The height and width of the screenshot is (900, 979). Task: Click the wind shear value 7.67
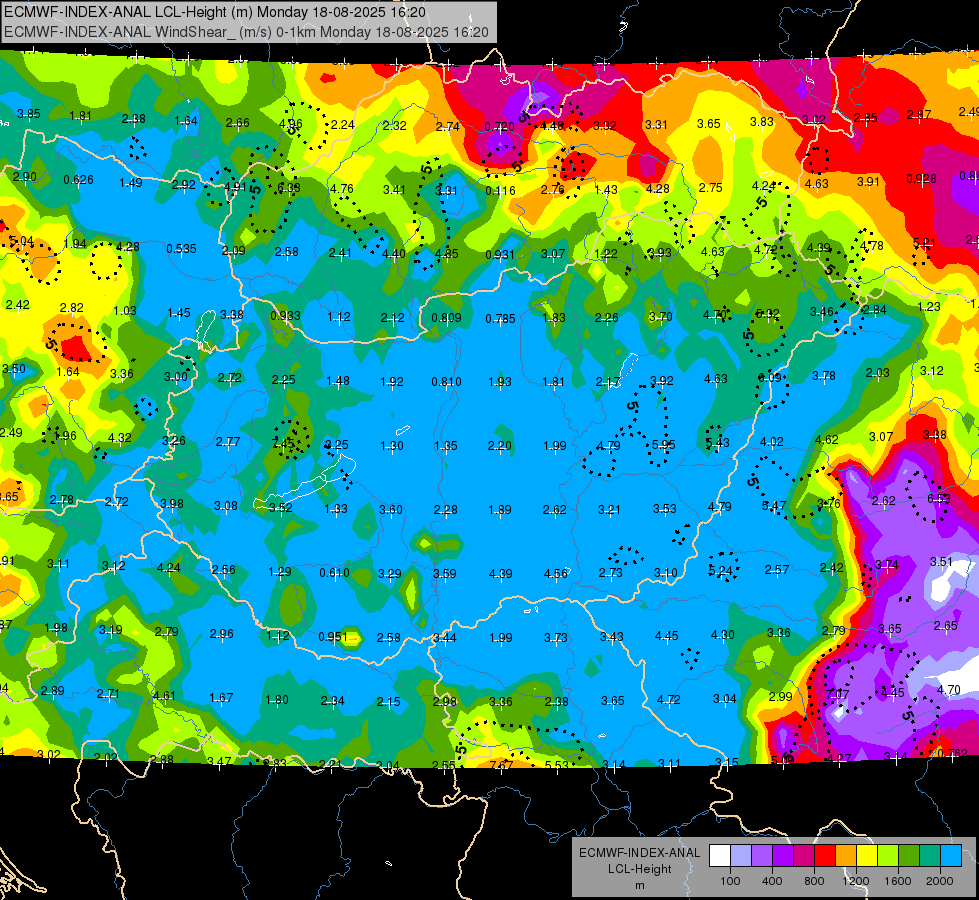(501, 765)
